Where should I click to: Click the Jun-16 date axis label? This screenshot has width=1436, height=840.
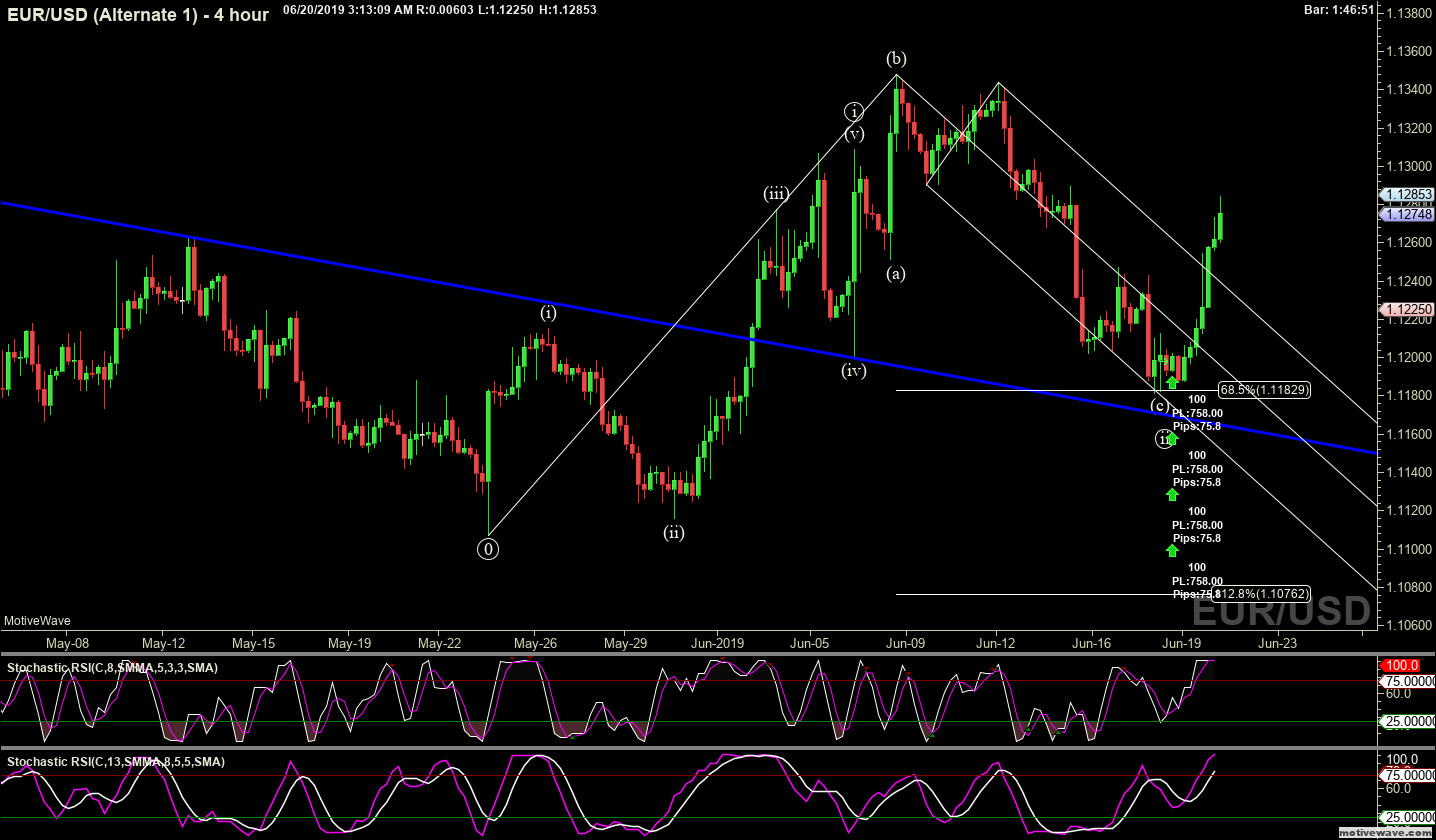1092,643
